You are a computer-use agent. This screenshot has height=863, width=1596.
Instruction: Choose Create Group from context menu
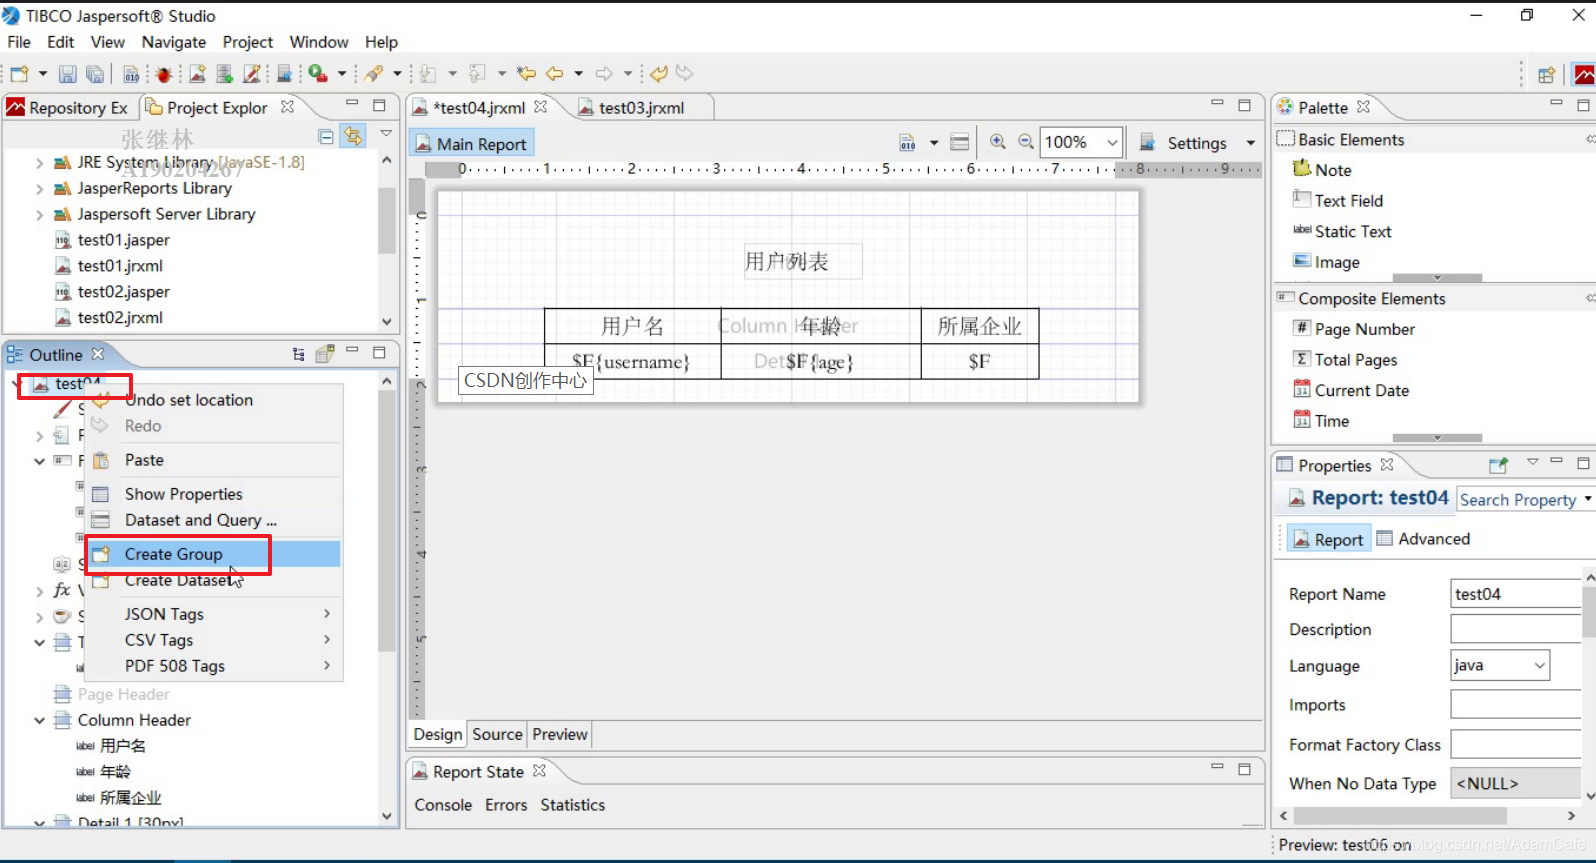point(213,554)
